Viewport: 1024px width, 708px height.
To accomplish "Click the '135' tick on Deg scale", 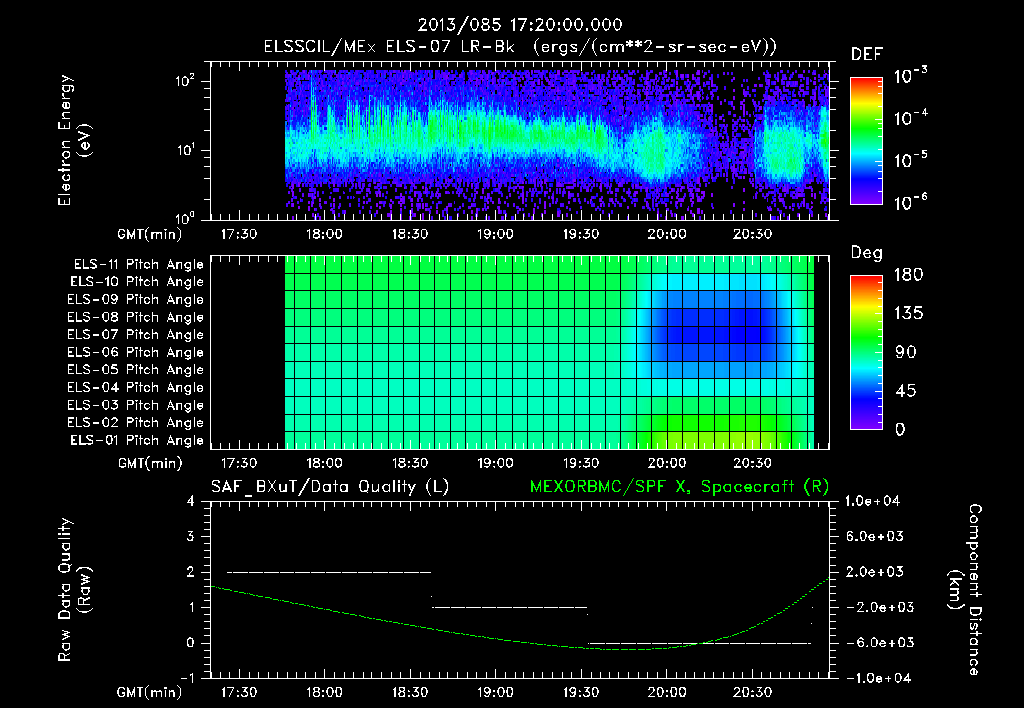I will (x=908, y=314).
